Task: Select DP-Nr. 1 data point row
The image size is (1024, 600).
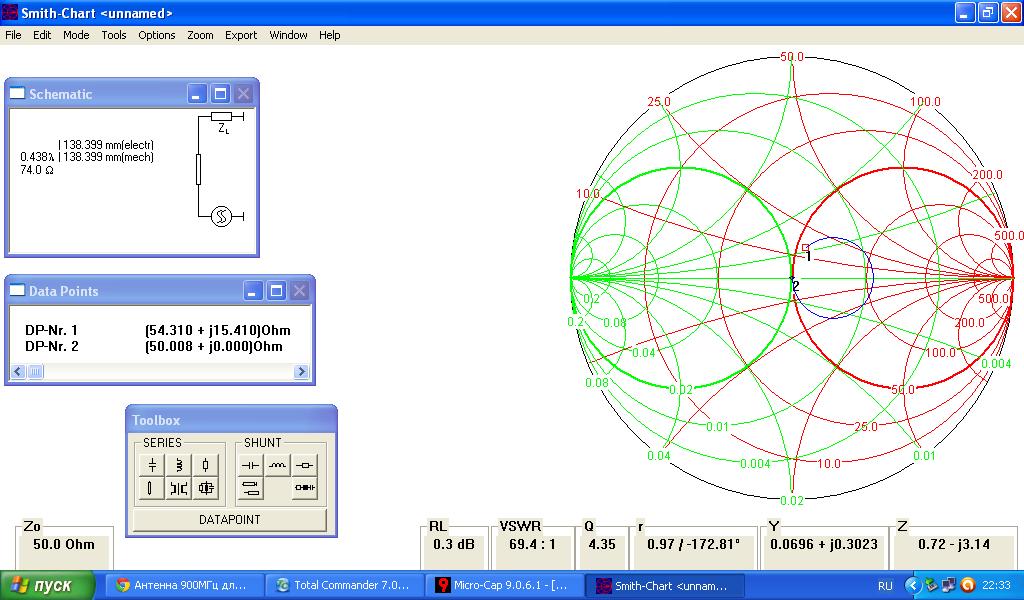Action: tap(155, 330)
